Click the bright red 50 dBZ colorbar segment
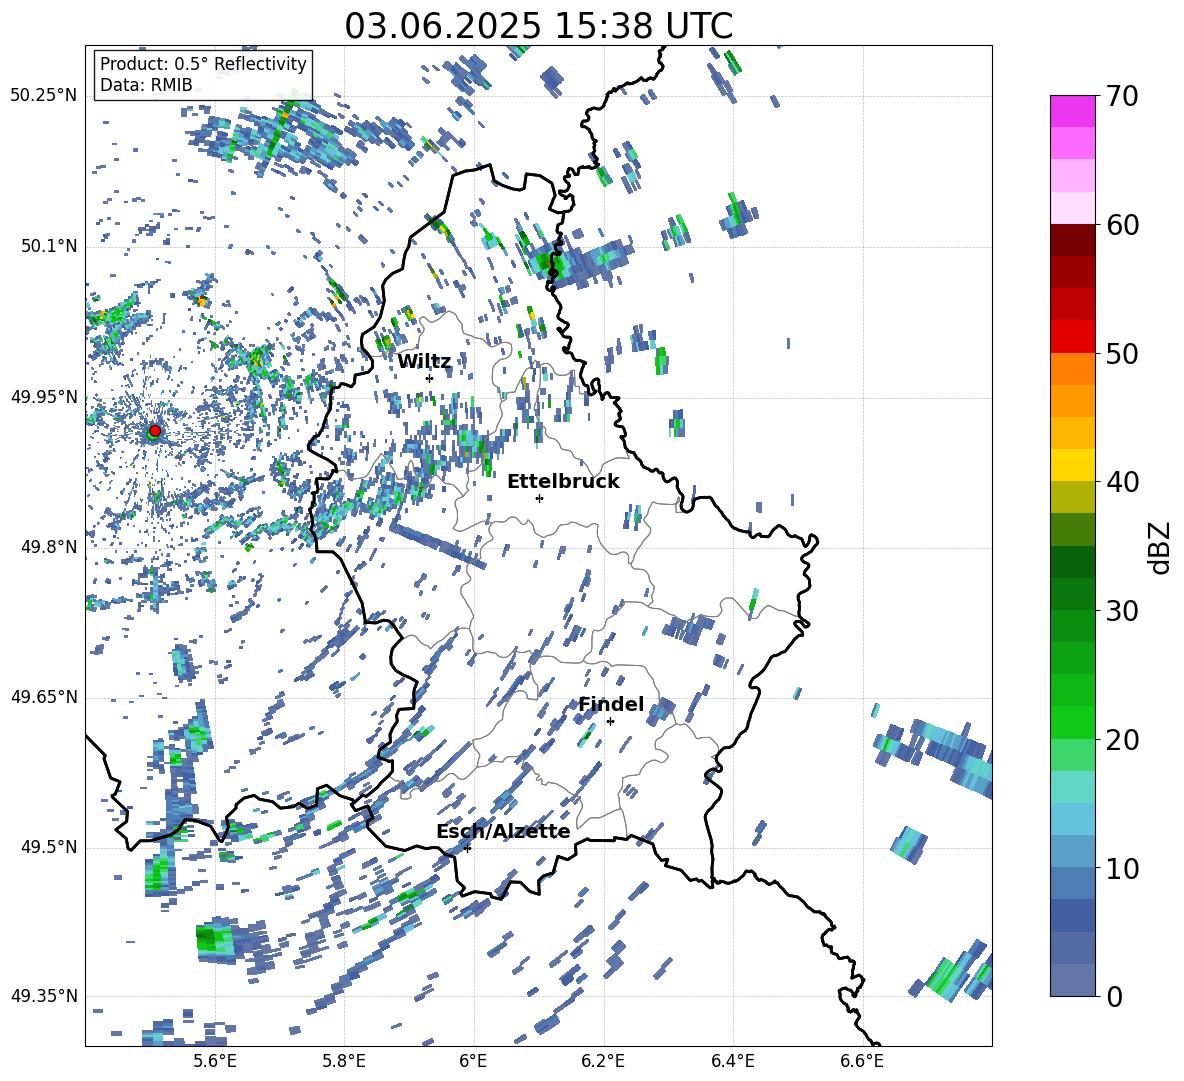The height and width of the screenshot is (1081, 1184). click(1073, 337)
